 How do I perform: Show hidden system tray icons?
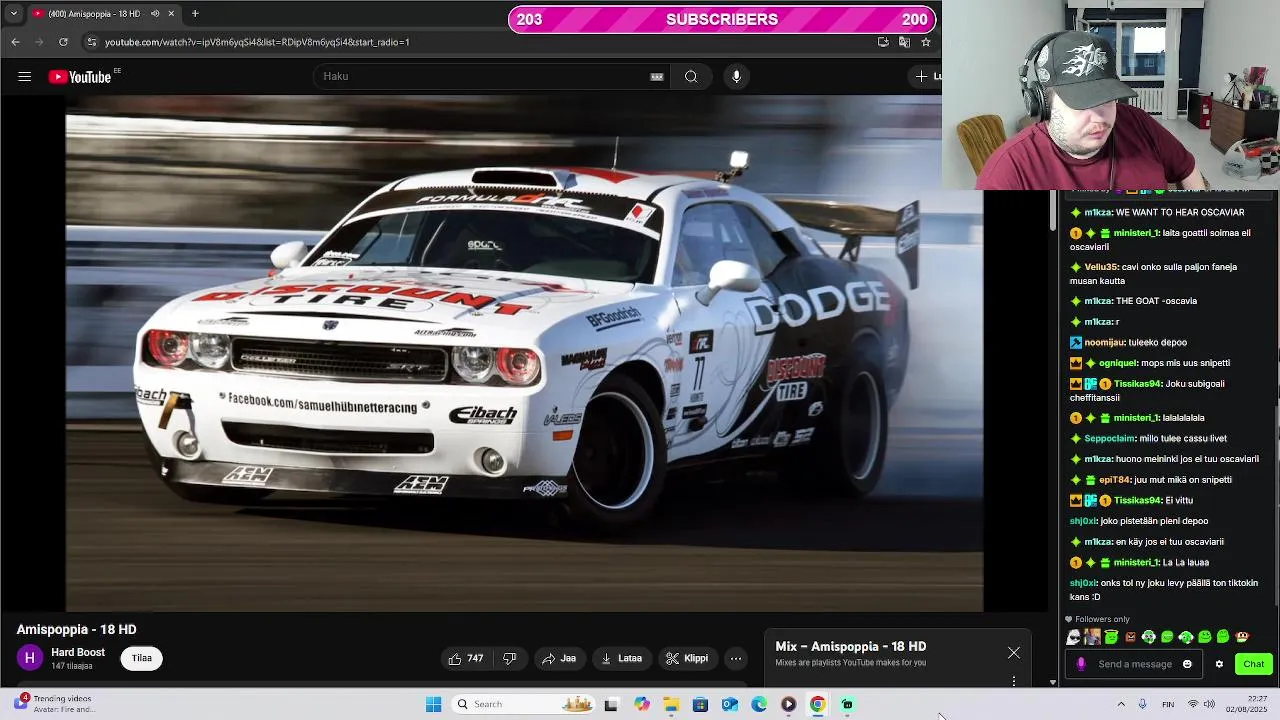pyautogui.click(x=1121, y=705)
